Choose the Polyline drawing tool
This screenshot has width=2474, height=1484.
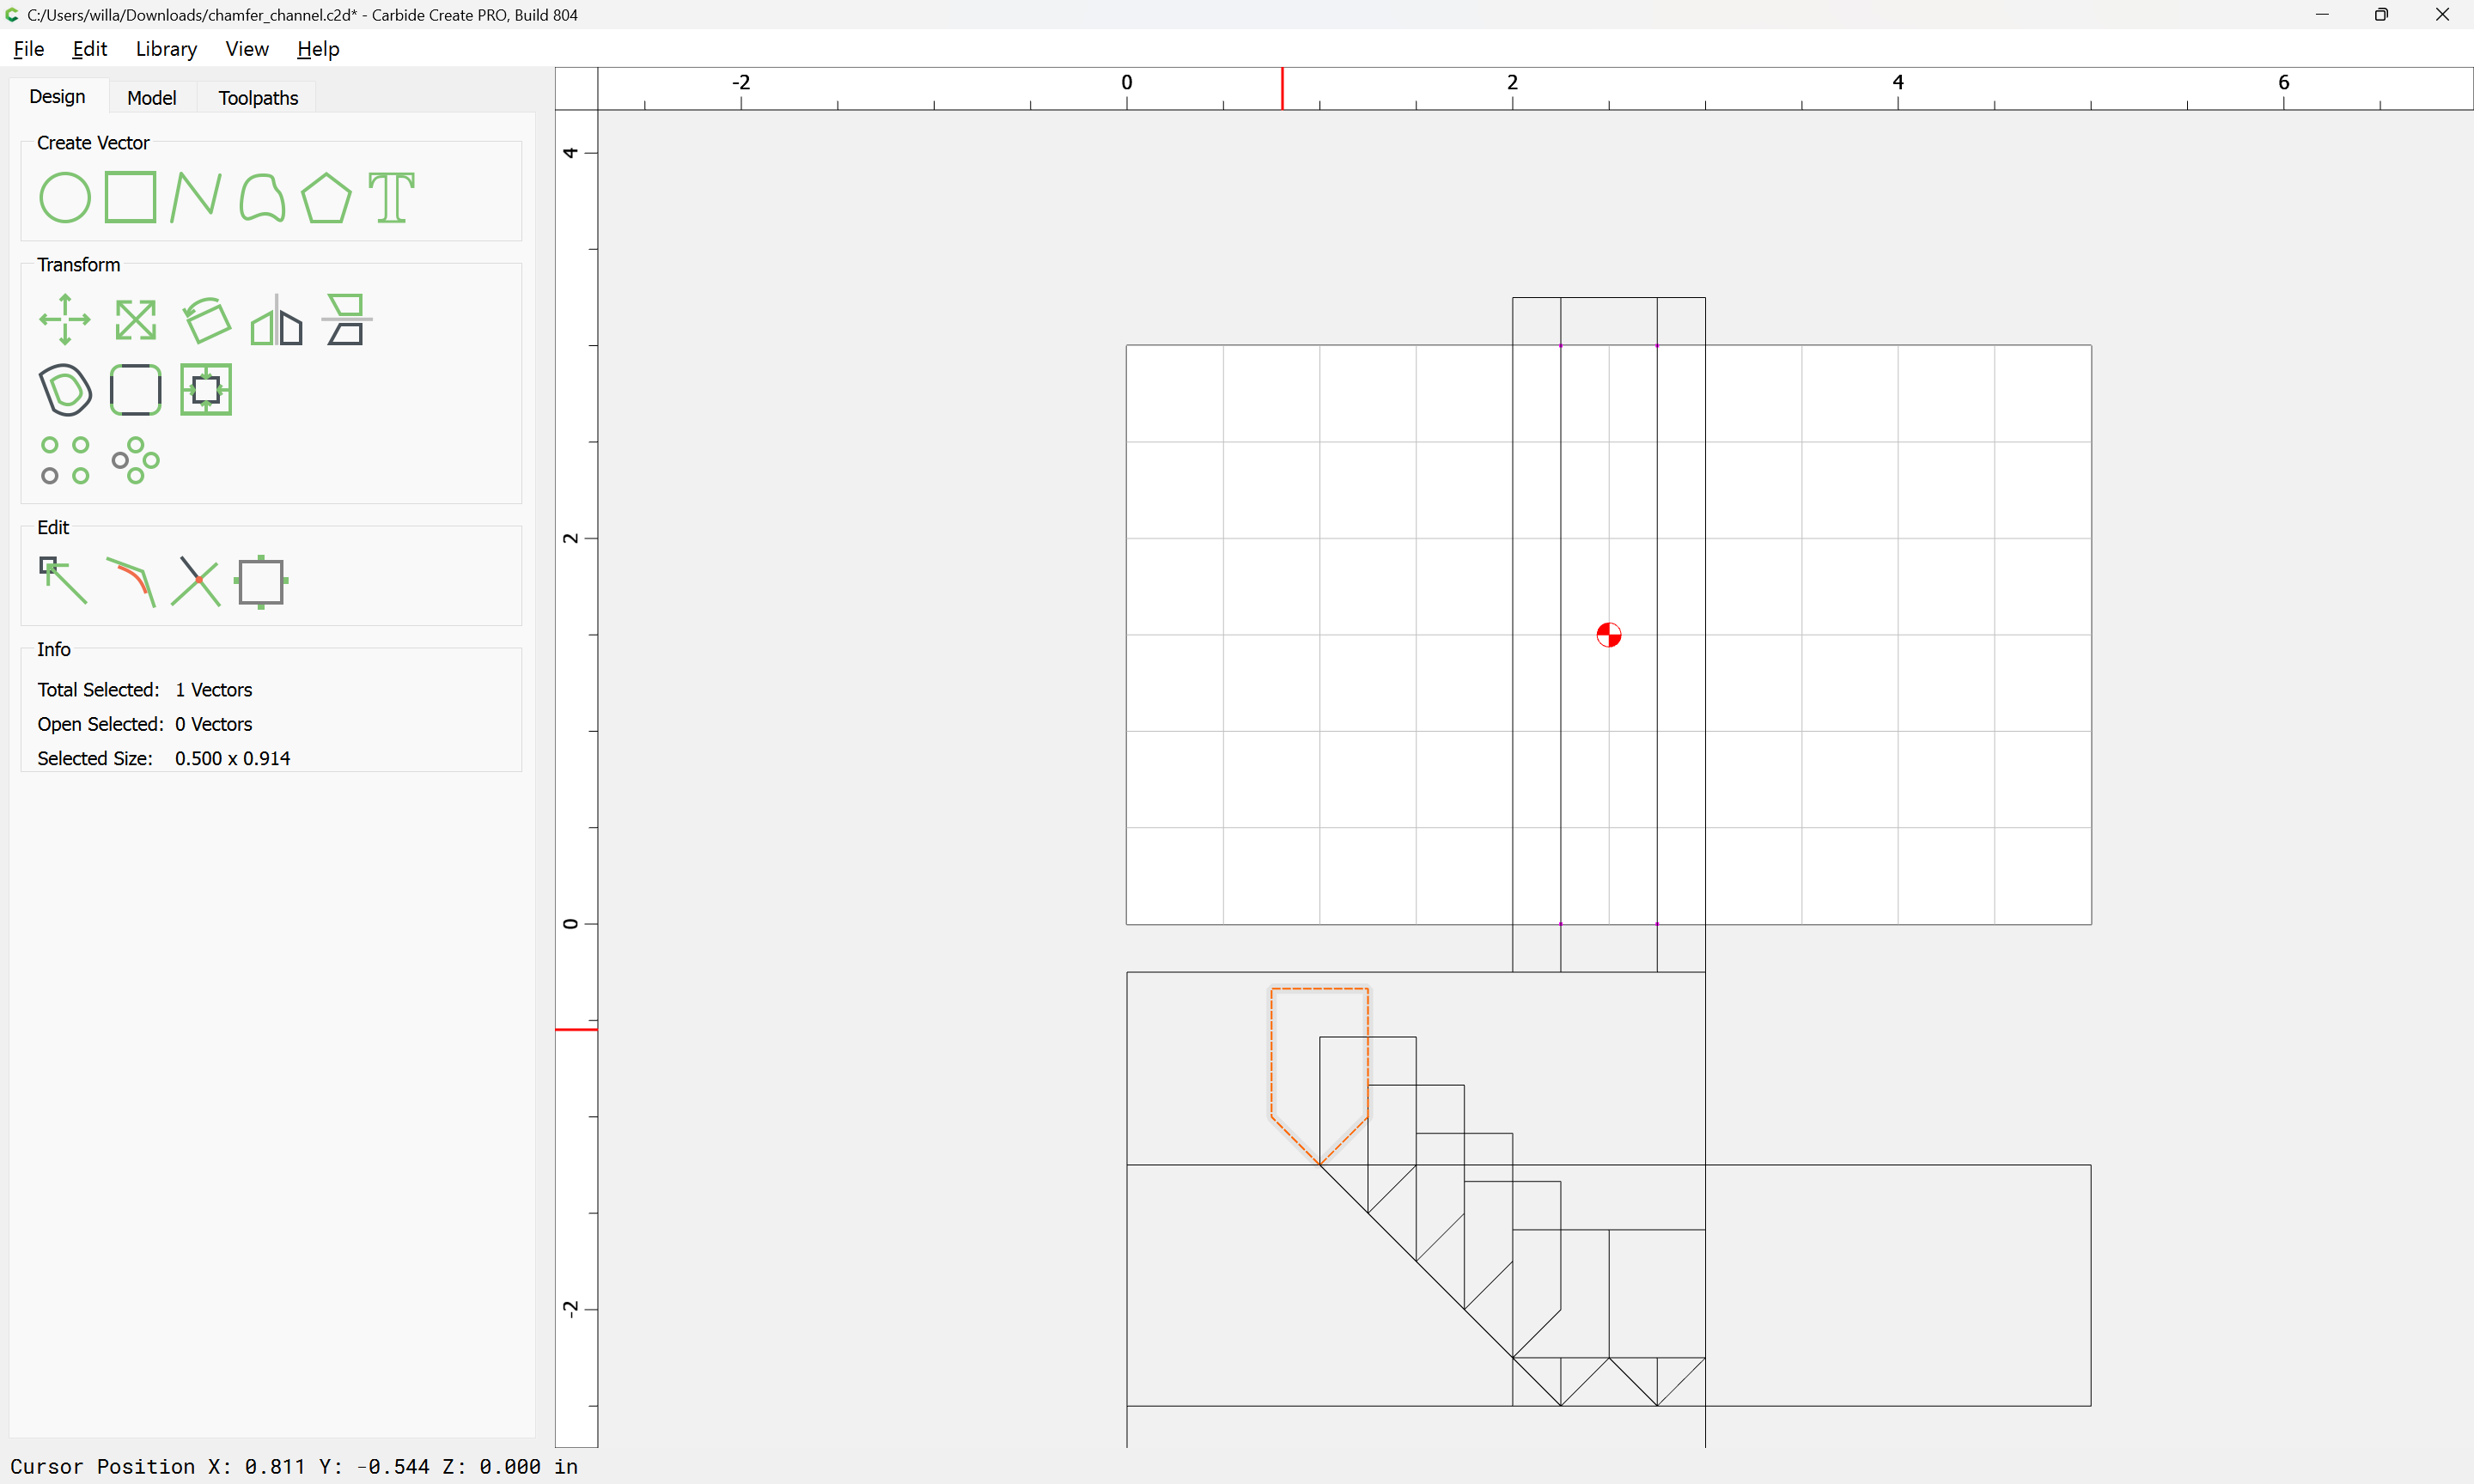pyautogui.click(x=195, y=197)
